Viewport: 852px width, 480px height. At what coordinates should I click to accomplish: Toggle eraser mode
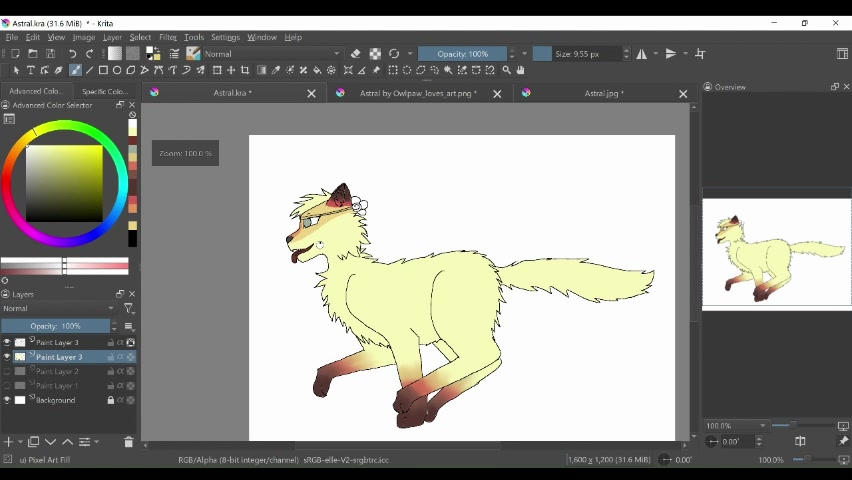tap(355, 53)
